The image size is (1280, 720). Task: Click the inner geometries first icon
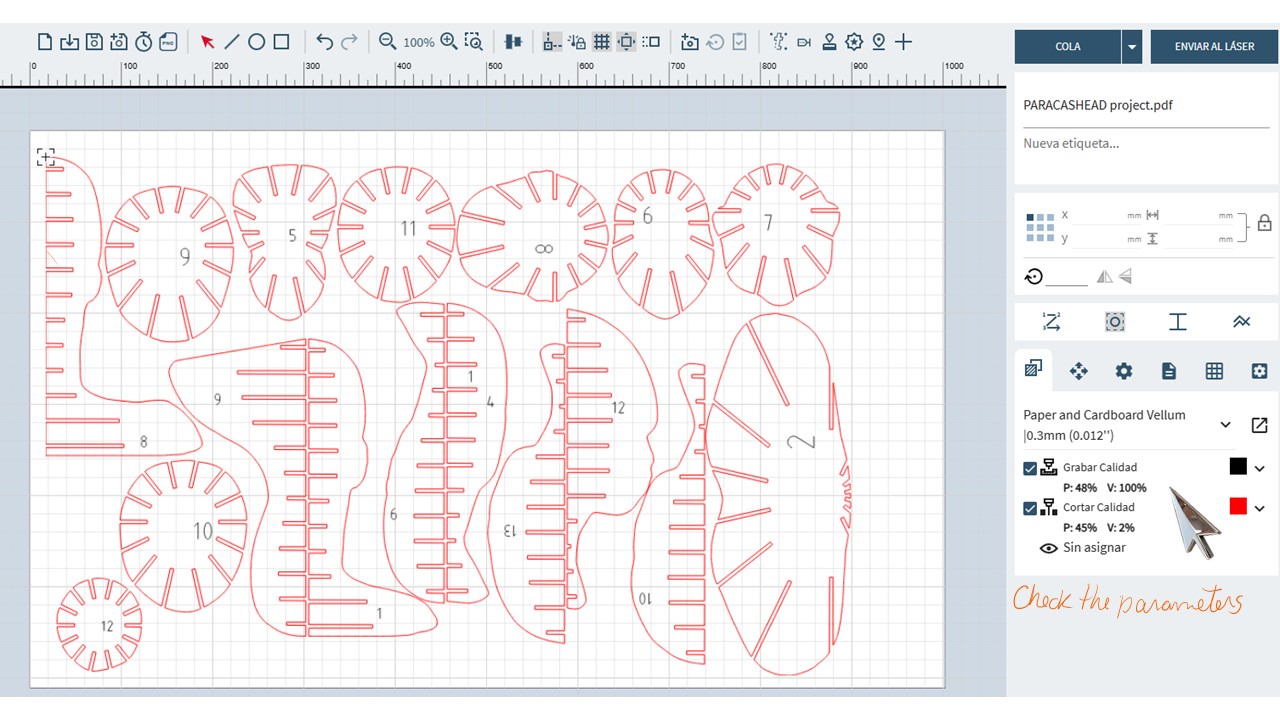tap(1115, 321)
